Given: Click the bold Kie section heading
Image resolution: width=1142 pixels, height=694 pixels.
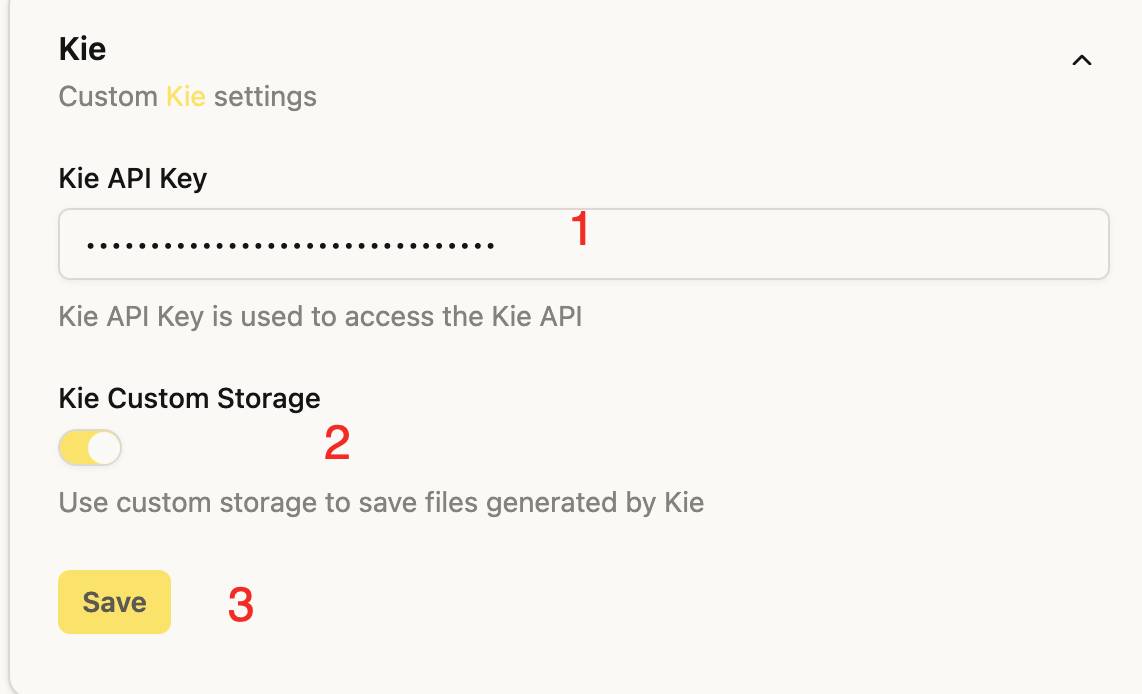Looking at the screenshot, I should (x=82, y=49).
